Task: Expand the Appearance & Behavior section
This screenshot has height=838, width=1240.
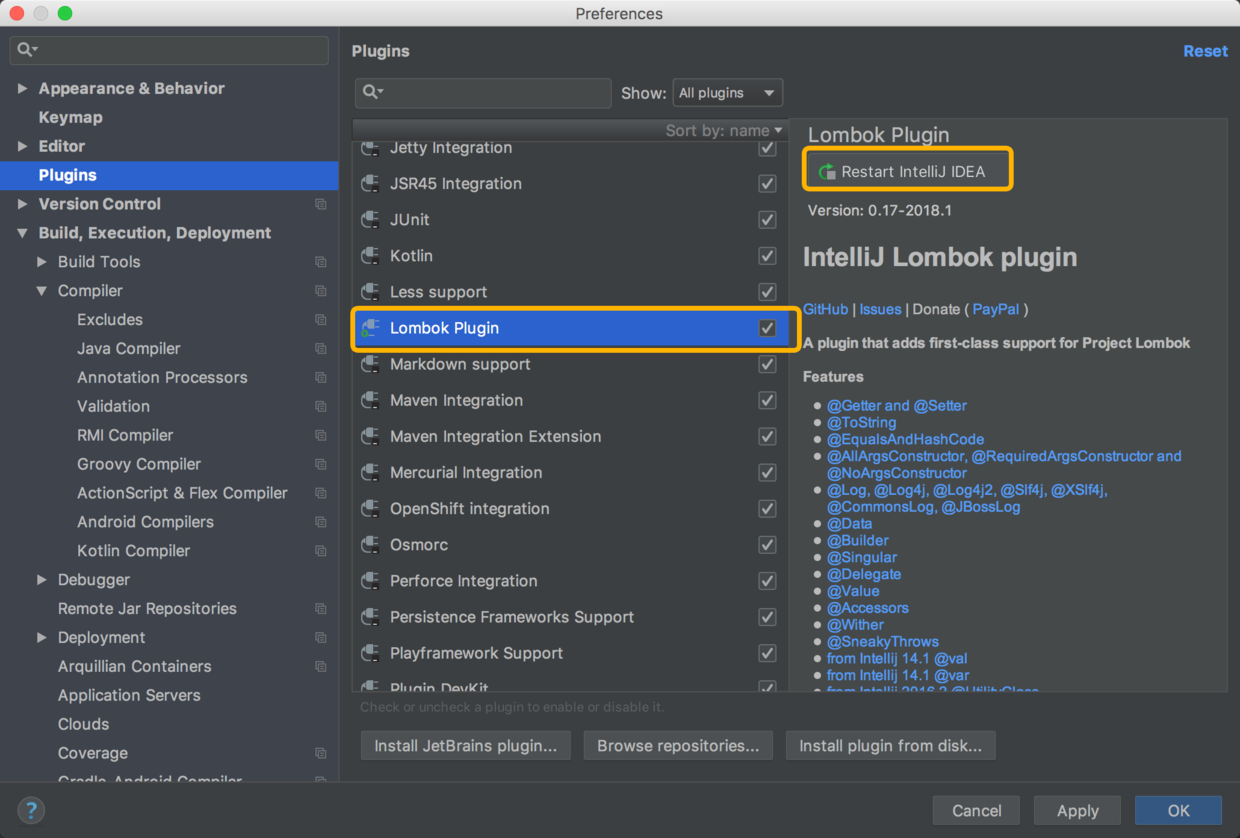Action: (x=22, y=88)
